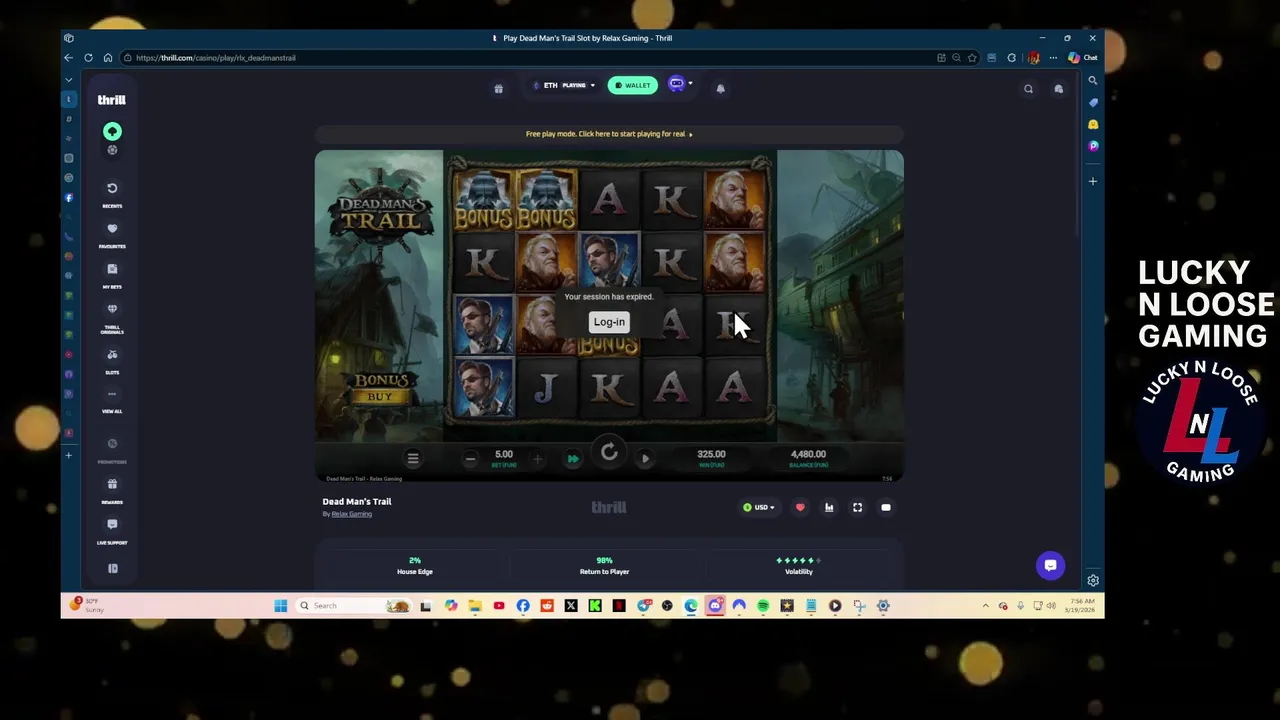Click the 2% House Edge stat

[415, 566]
